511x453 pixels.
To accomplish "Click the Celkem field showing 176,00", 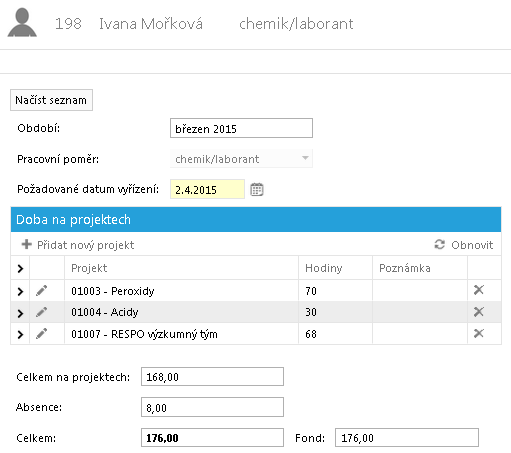I will click(x=212, y=437).
